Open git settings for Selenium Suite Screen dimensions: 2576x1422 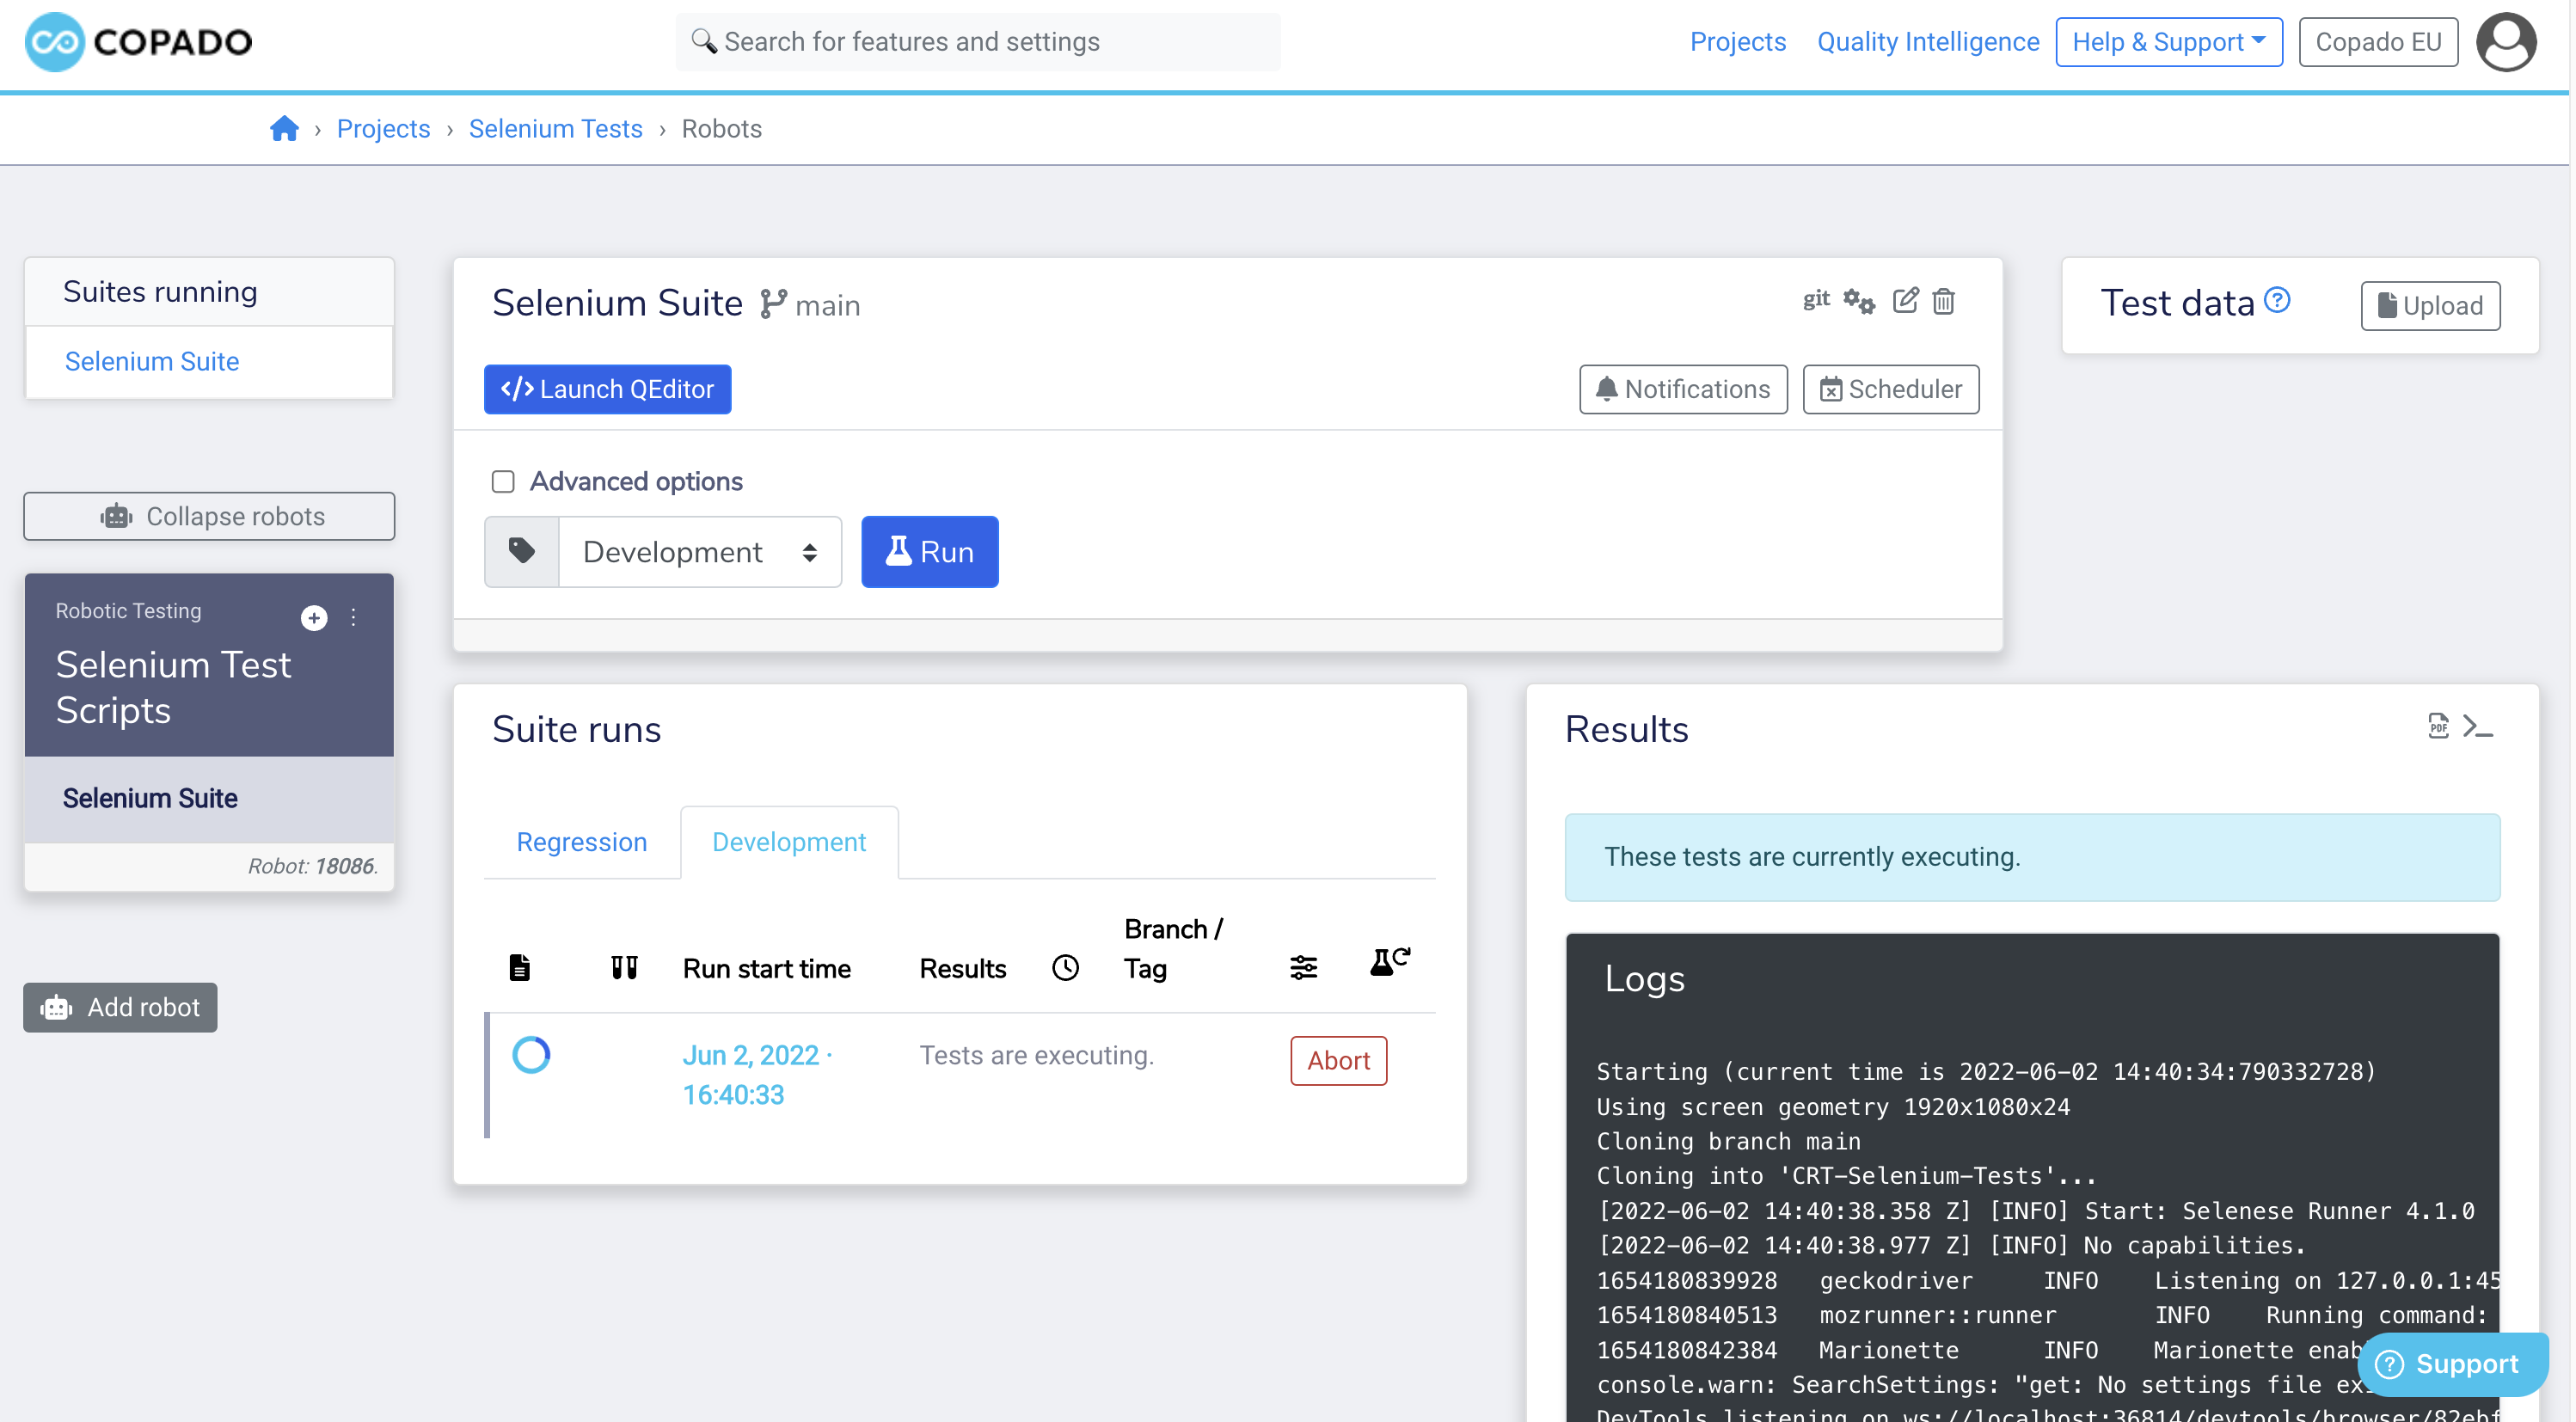[1816, 300]
